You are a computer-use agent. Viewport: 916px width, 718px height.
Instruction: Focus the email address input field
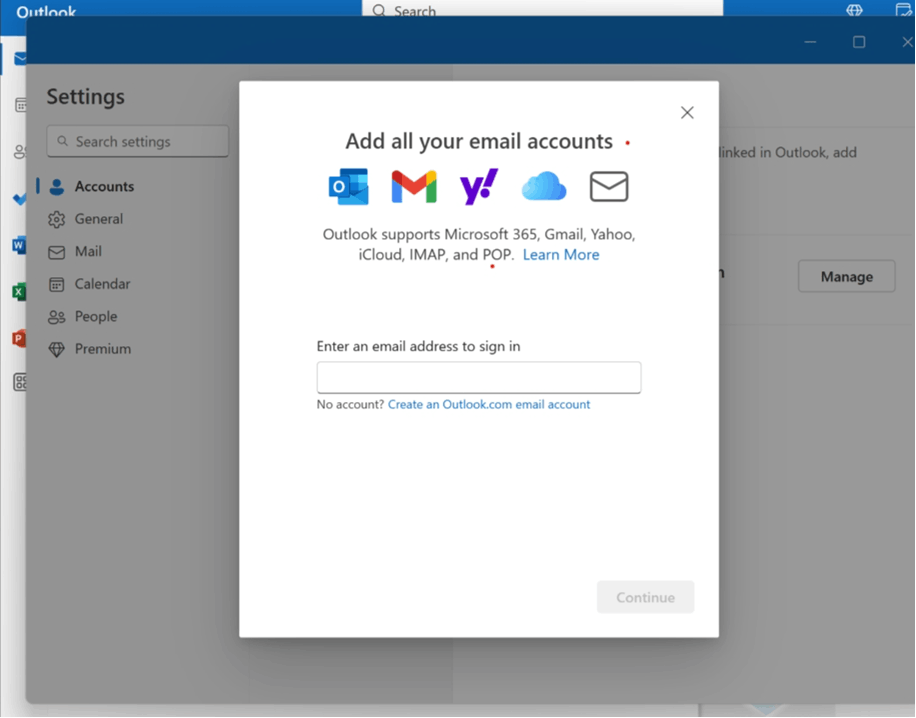point(478,377)
